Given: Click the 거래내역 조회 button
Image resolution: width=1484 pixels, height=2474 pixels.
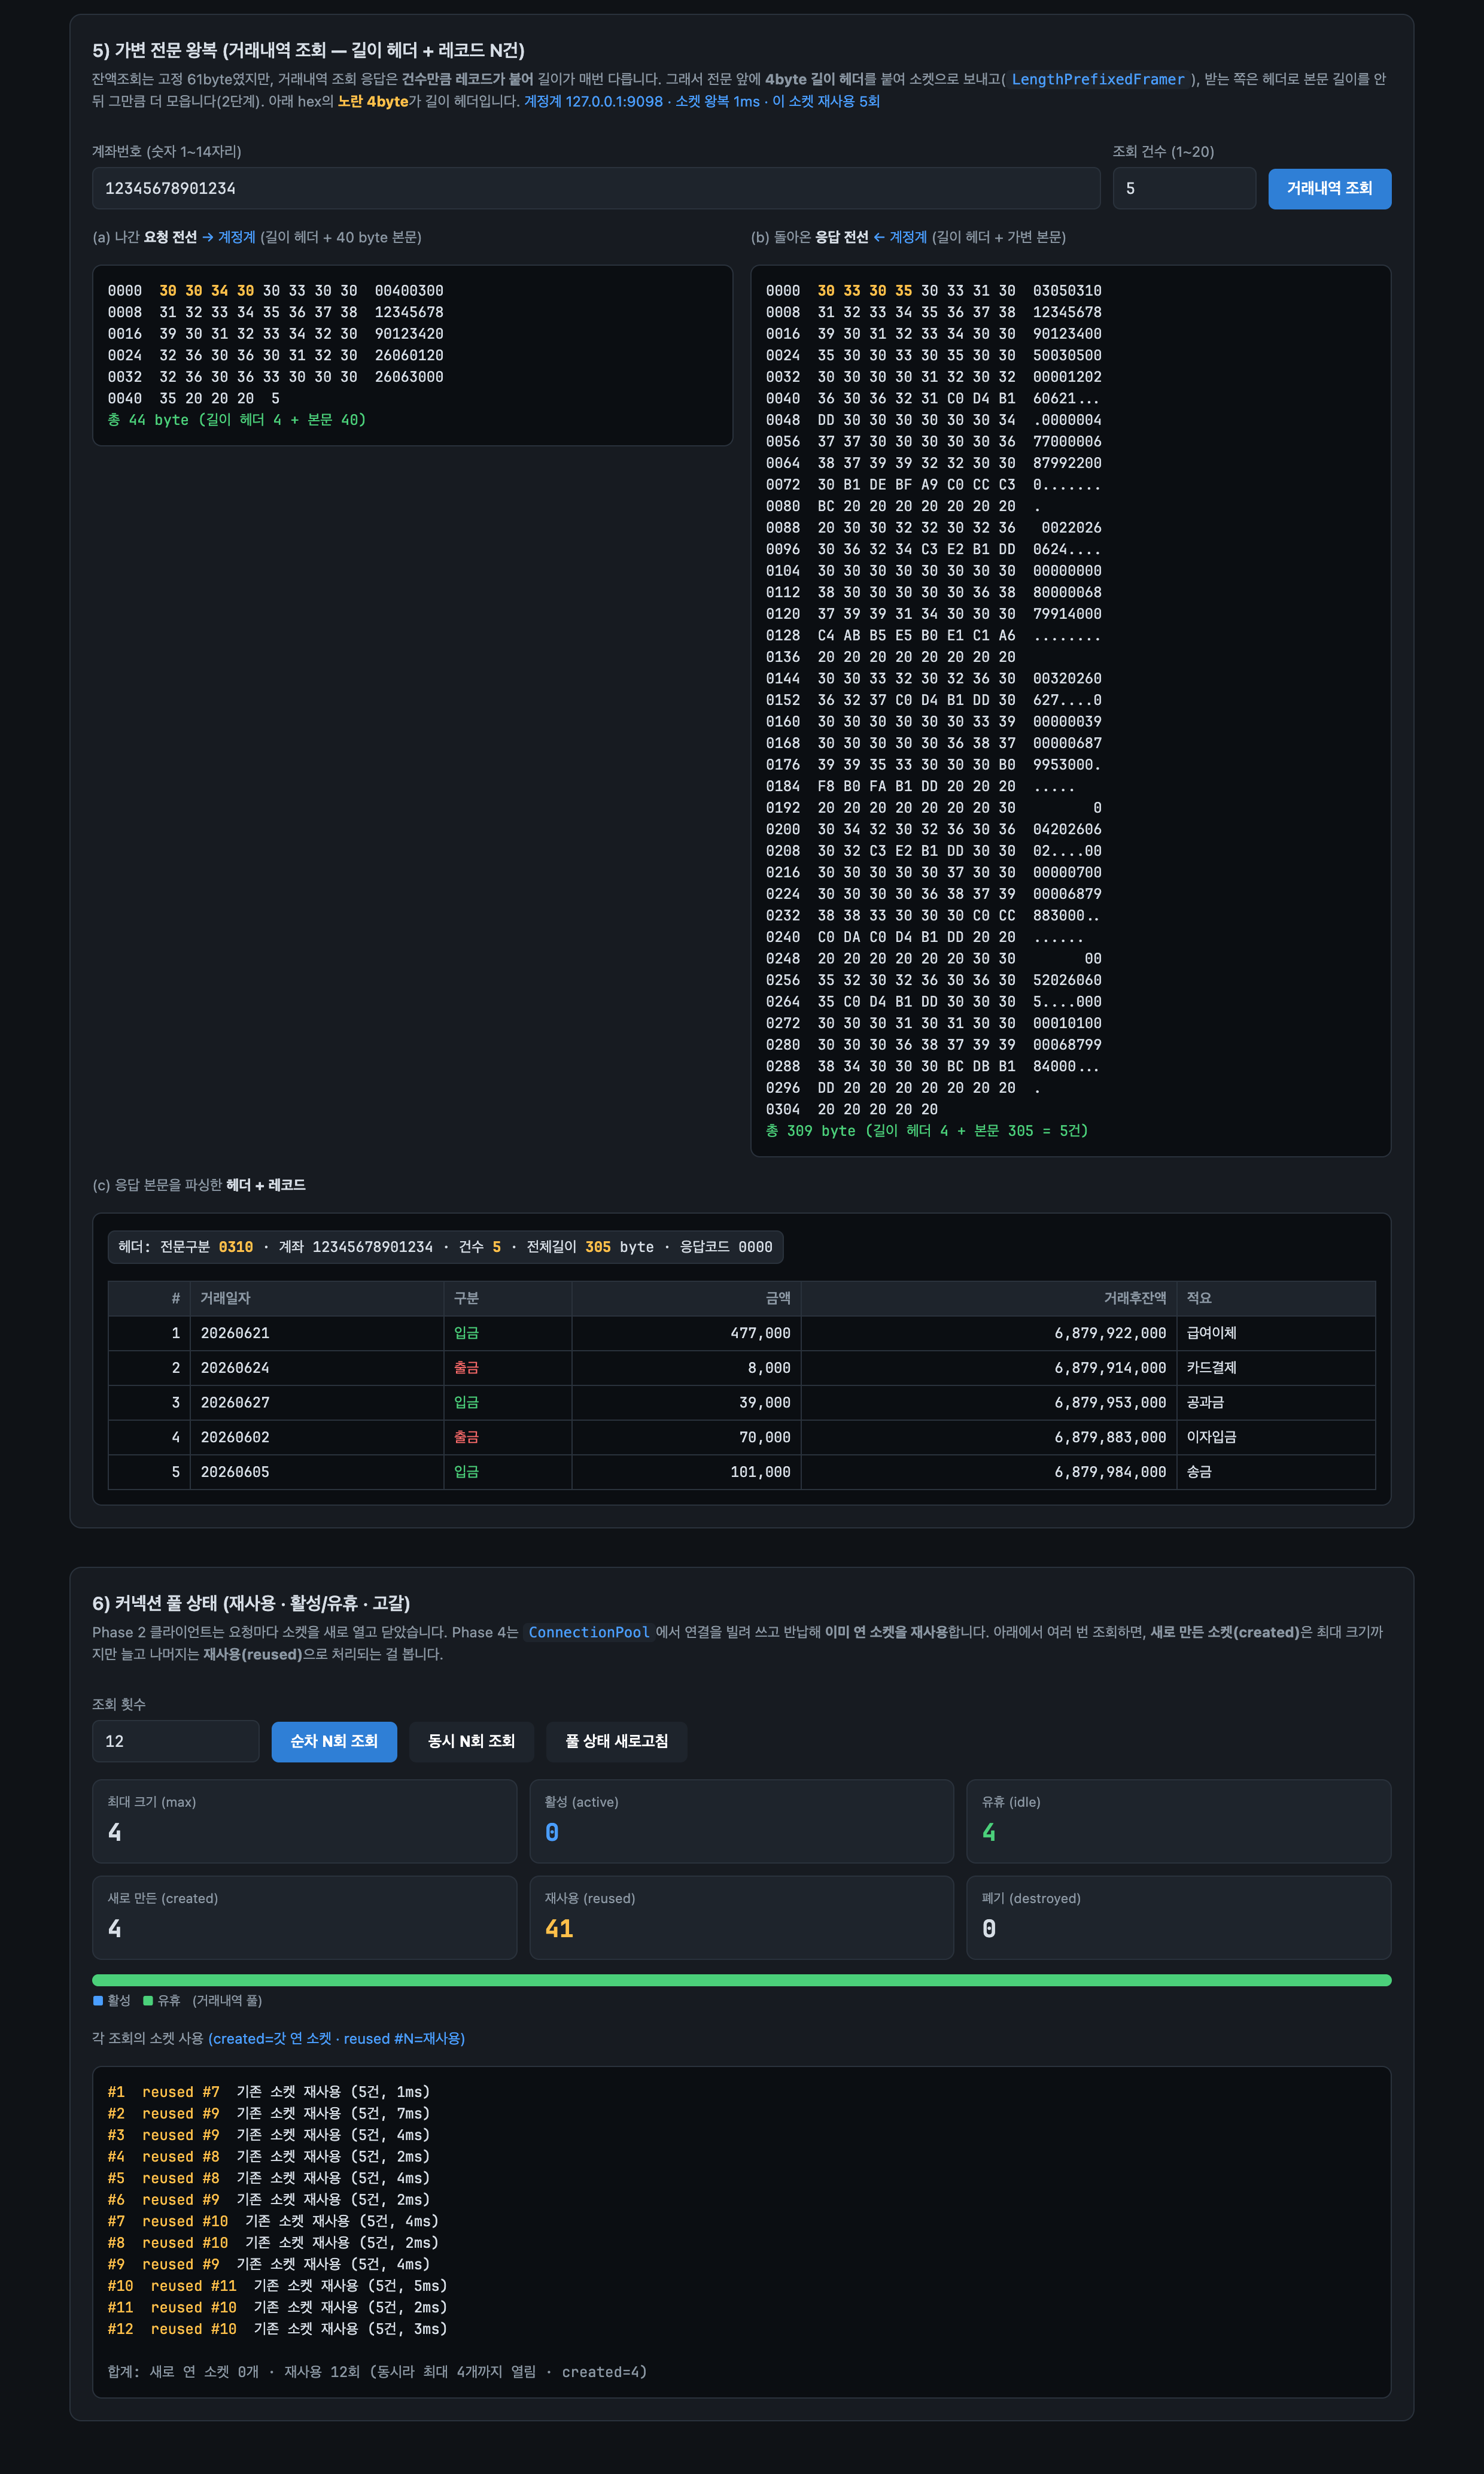Looking at the screenshot, I should click(x=1329, y=188).
